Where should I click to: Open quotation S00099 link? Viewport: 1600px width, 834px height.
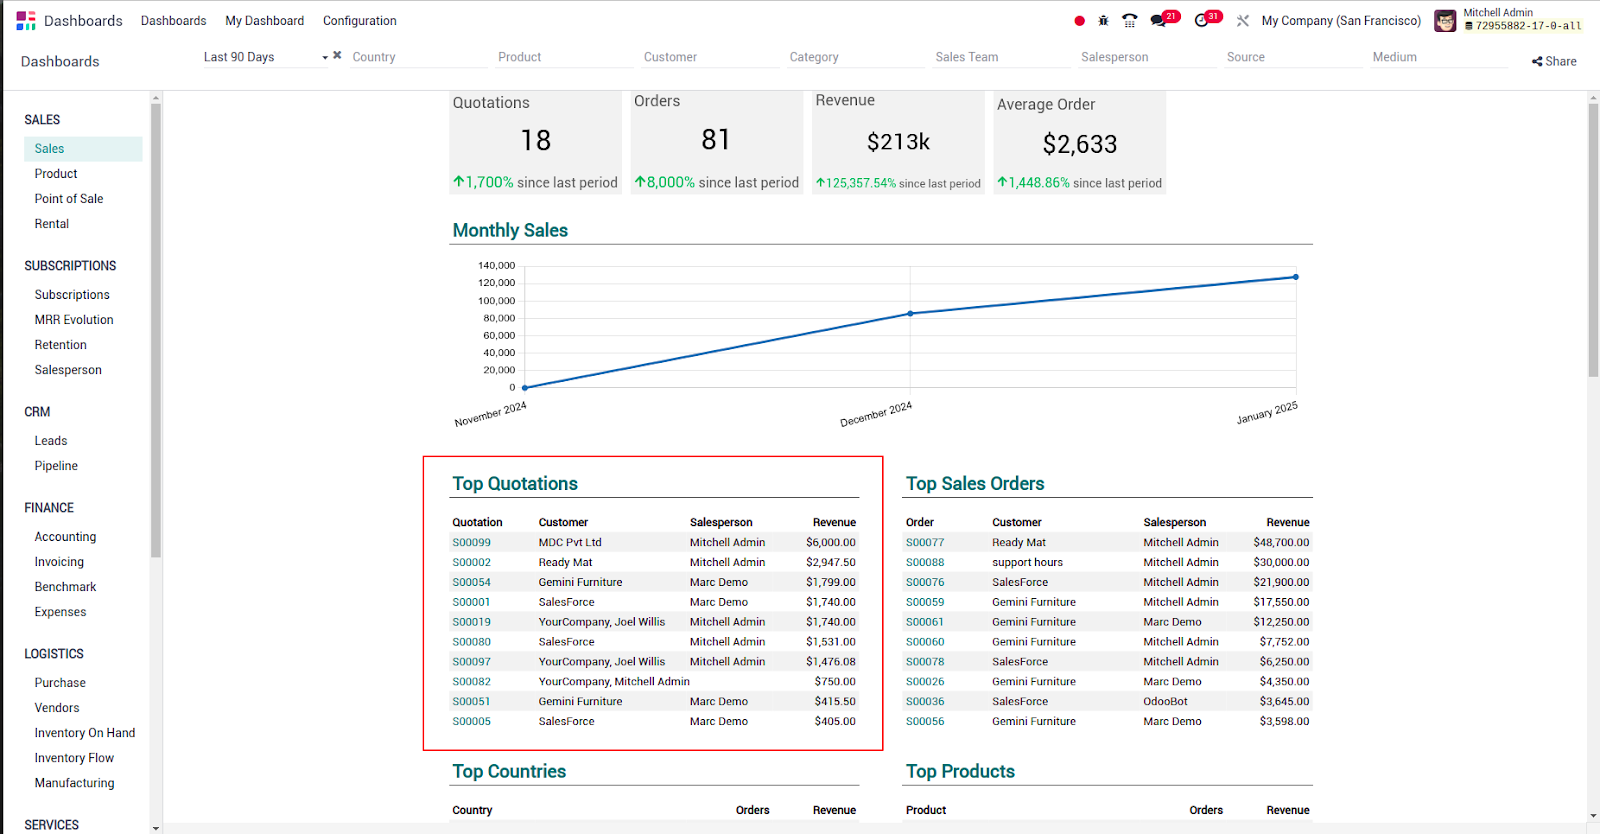pos(471,543)
